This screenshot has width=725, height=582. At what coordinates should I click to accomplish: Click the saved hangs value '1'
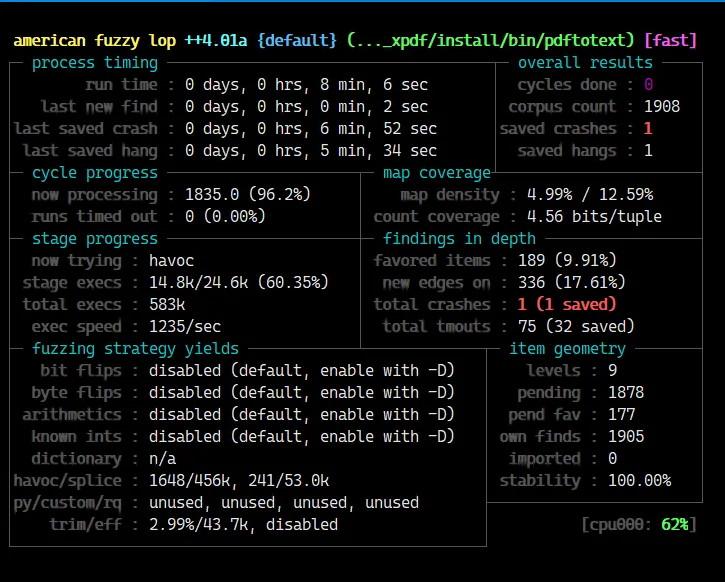[x=648, y=151]
